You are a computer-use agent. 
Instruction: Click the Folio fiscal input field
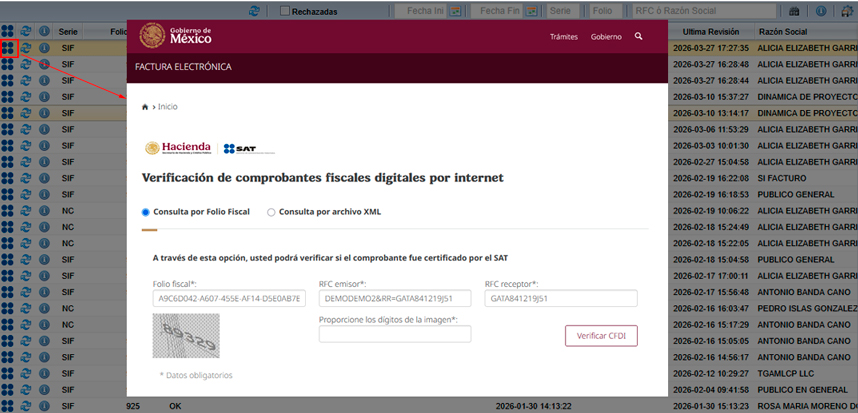[229, 298]
